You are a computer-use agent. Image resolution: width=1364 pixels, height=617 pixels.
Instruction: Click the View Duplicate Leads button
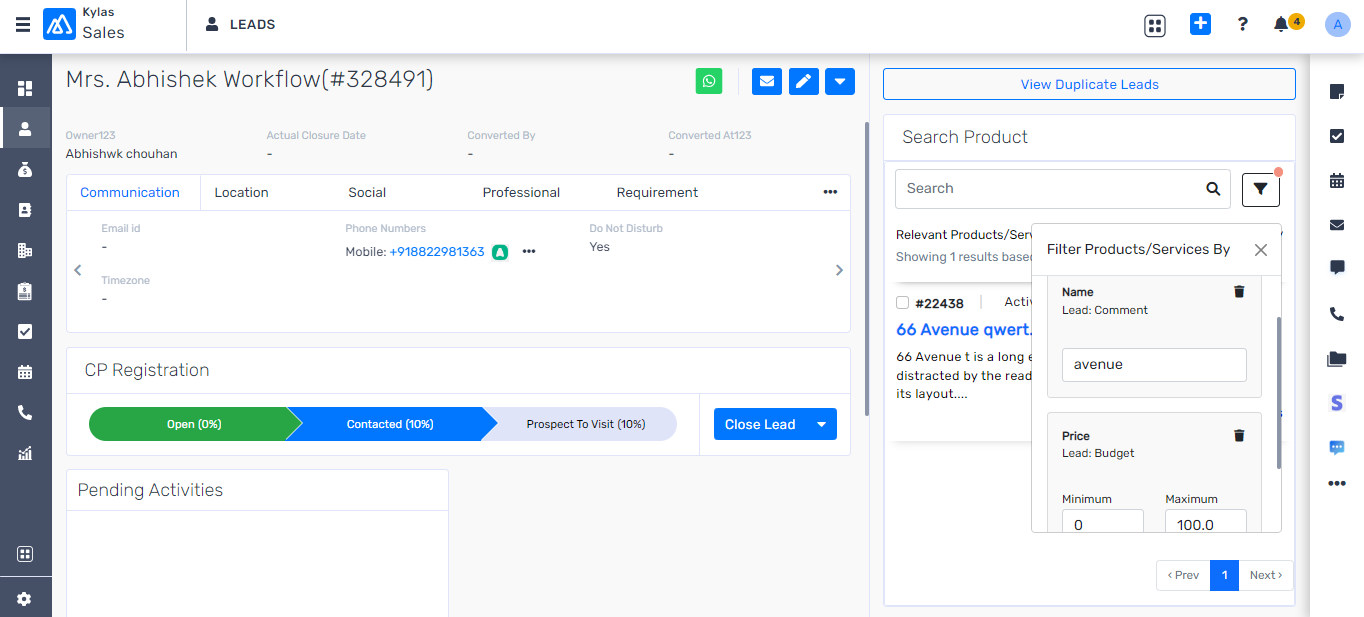pyautogui.click(x=1089, y=84)
